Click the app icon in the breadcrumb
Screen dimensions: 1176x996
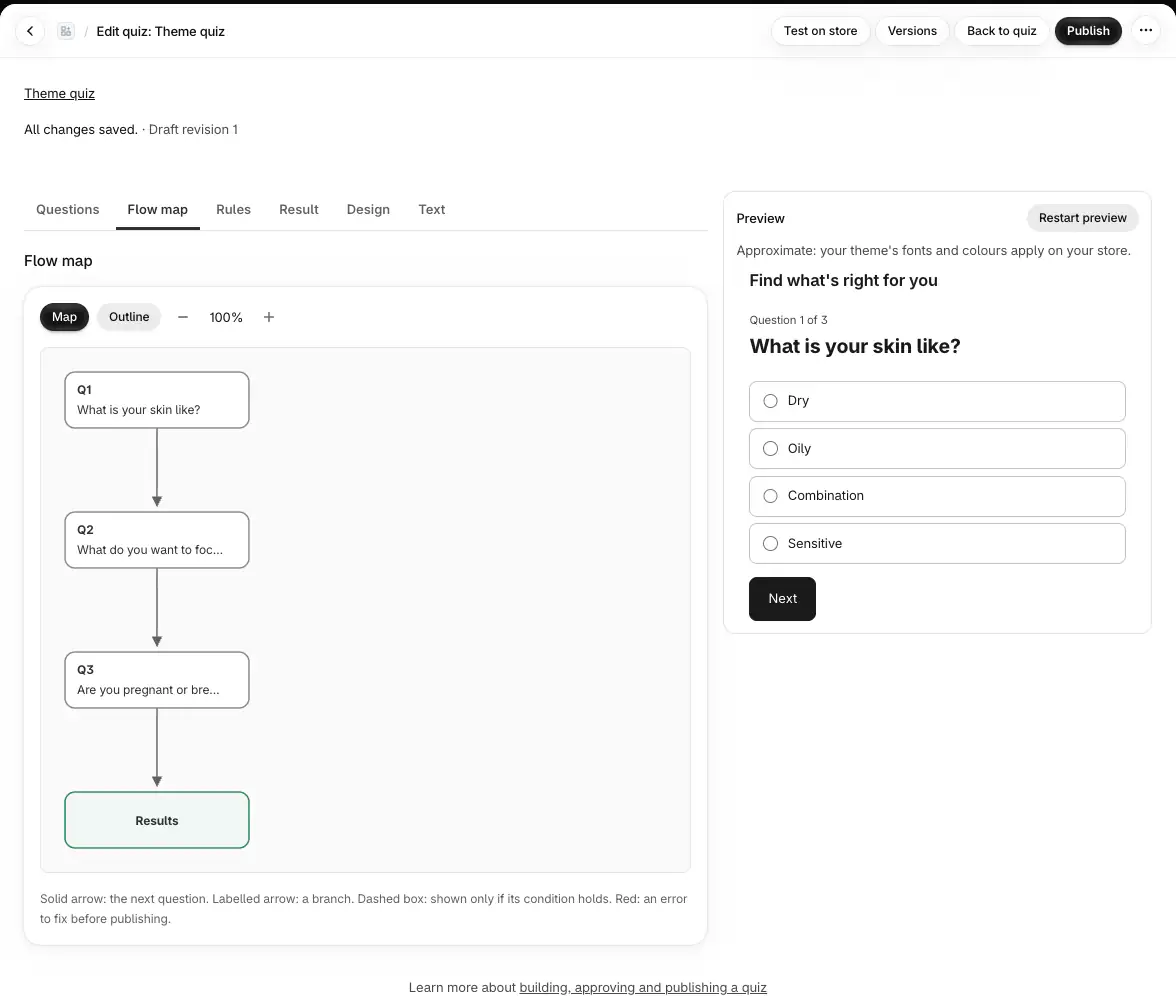(66, 31)
